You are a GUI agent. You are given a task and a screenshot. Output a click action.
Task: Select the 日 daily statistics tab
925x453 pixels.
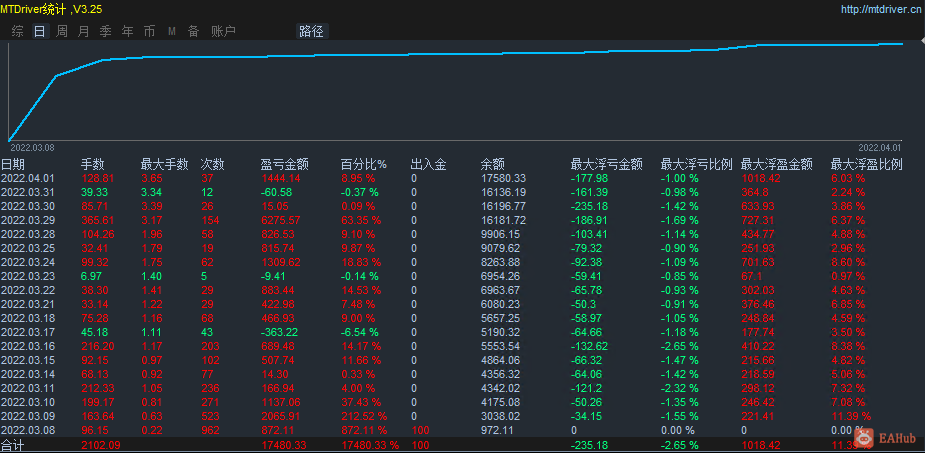pyautogui.click(x=40, y=31)
